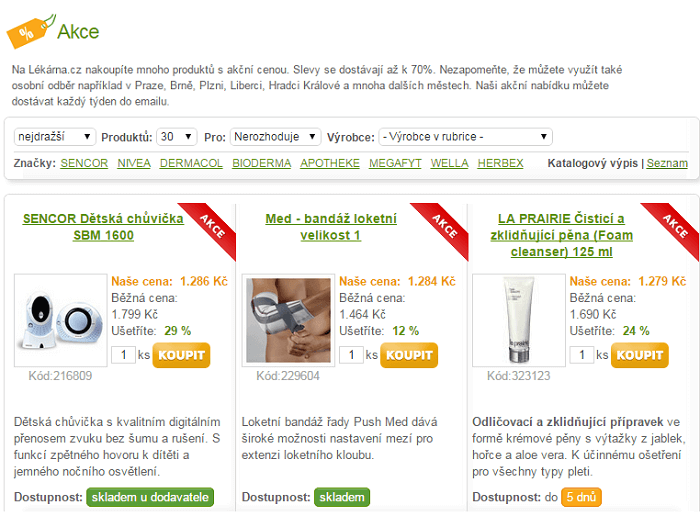Filter by the BIODERMA brand link
The height and width of the screenshot is (516, 700).
(x=262, y=163)
